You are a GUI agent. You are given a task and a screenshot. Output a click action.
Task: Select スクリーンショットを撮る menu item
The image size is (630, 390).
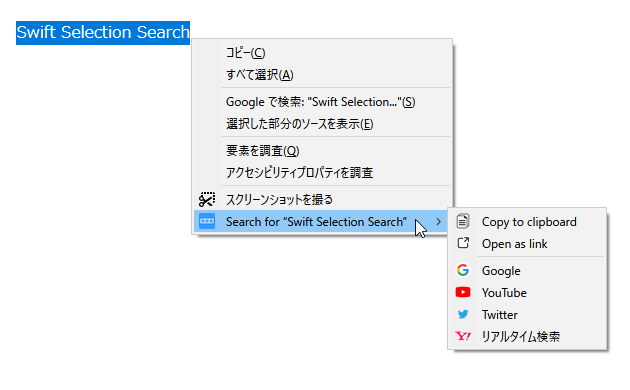tap(322, 200)
